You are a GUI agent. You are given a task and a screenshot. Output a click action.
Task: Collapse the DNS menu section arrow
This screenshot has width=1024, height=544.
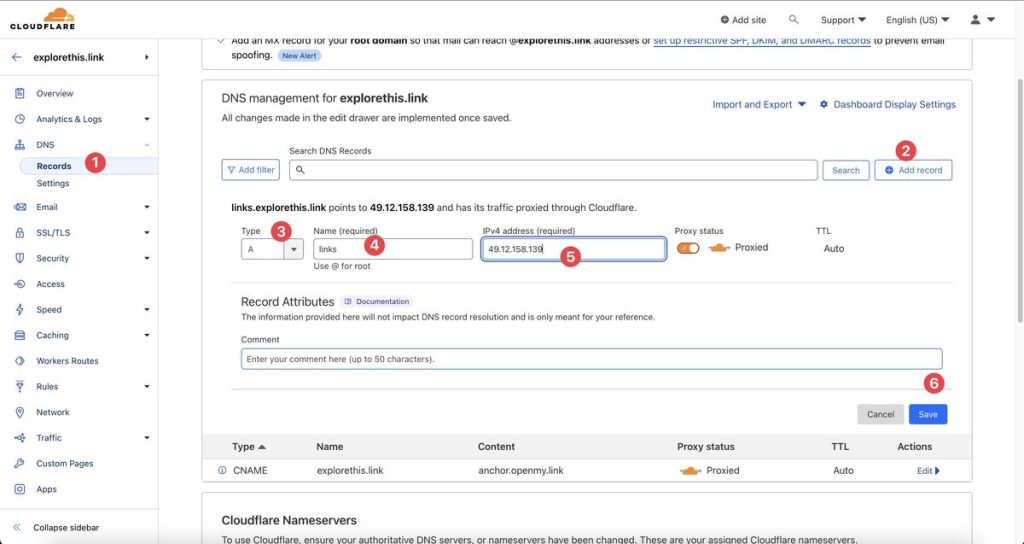[x=146, y=145]
